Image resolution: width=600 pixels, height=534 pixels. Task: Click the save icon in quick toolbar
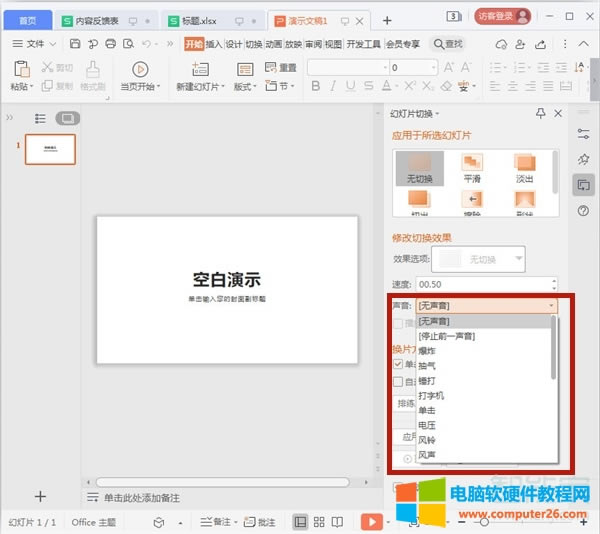point(74,44)
